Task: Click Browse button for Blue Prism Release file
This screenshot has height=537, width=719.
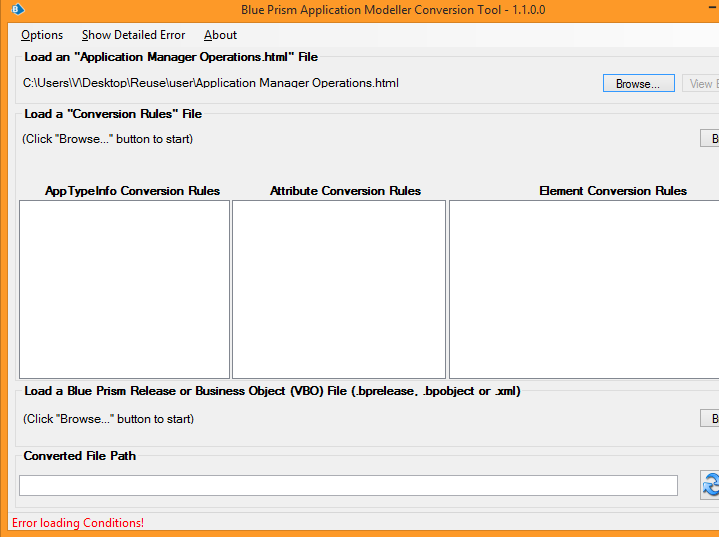Action: (x=710, y=418)
